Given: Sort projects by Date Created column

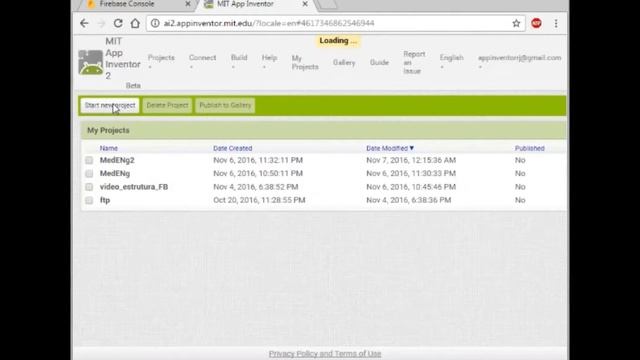Looking at the screenshot, I should 233,148.
